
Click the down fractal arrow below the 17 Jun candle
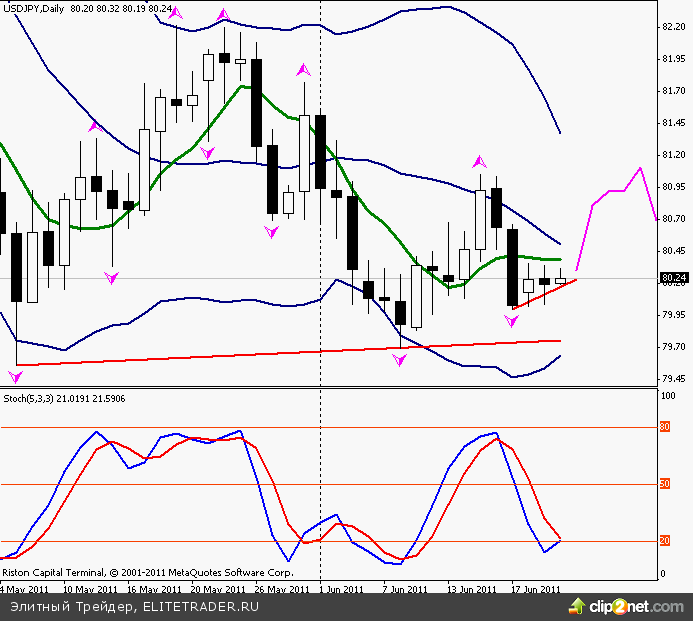click(x=512, y=321)
